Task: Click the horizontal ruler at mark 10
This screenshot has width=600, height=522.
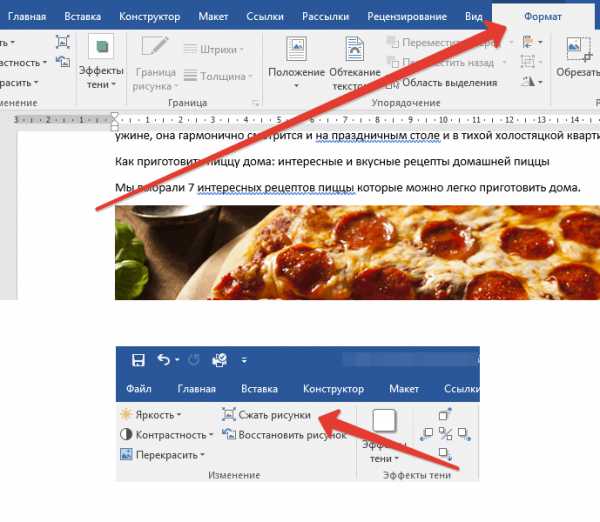Action: pyautogui.click(x=443, y=120)
